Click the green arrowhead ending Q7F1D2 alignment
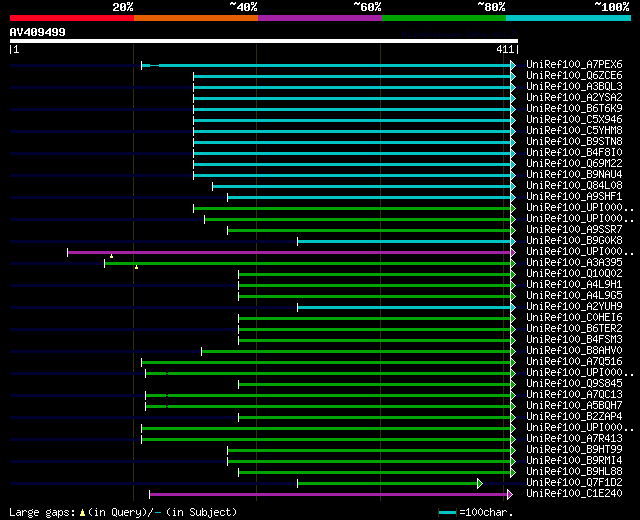This screenshot has width=640, height=520. pyautogui.click(x=480, y=484)
